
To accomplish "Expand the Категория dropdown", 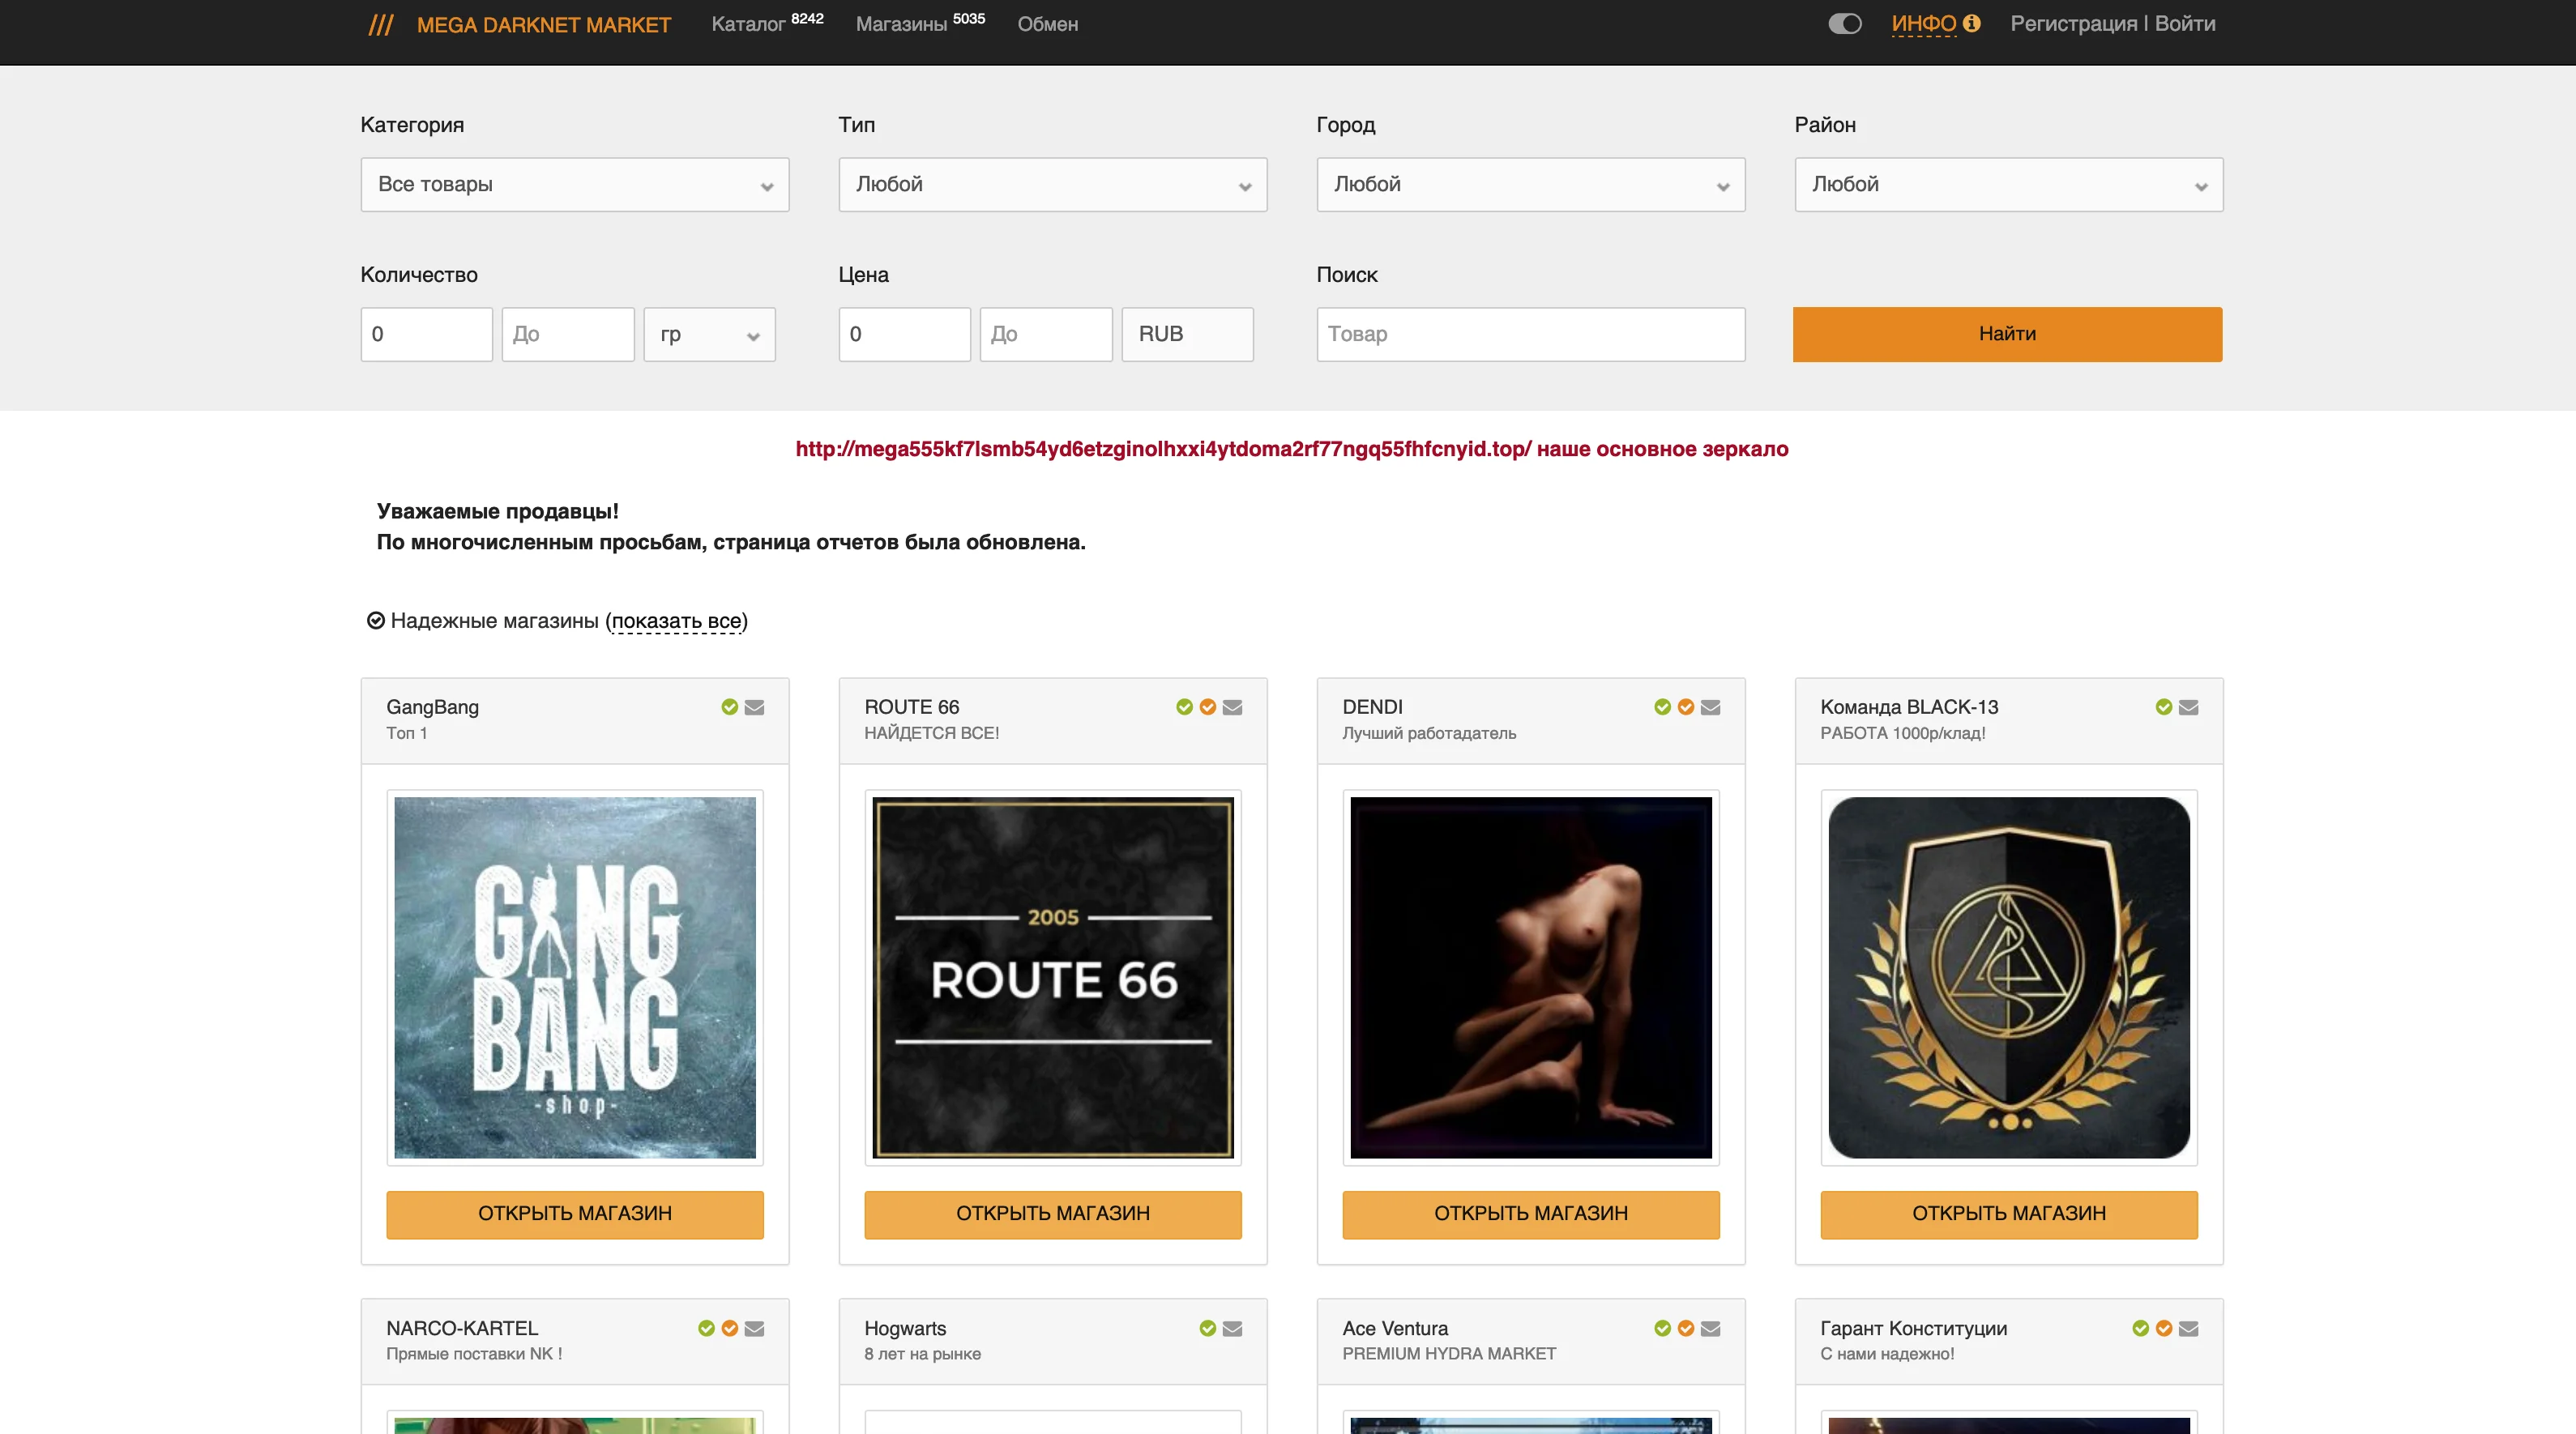I will point(574,184).
